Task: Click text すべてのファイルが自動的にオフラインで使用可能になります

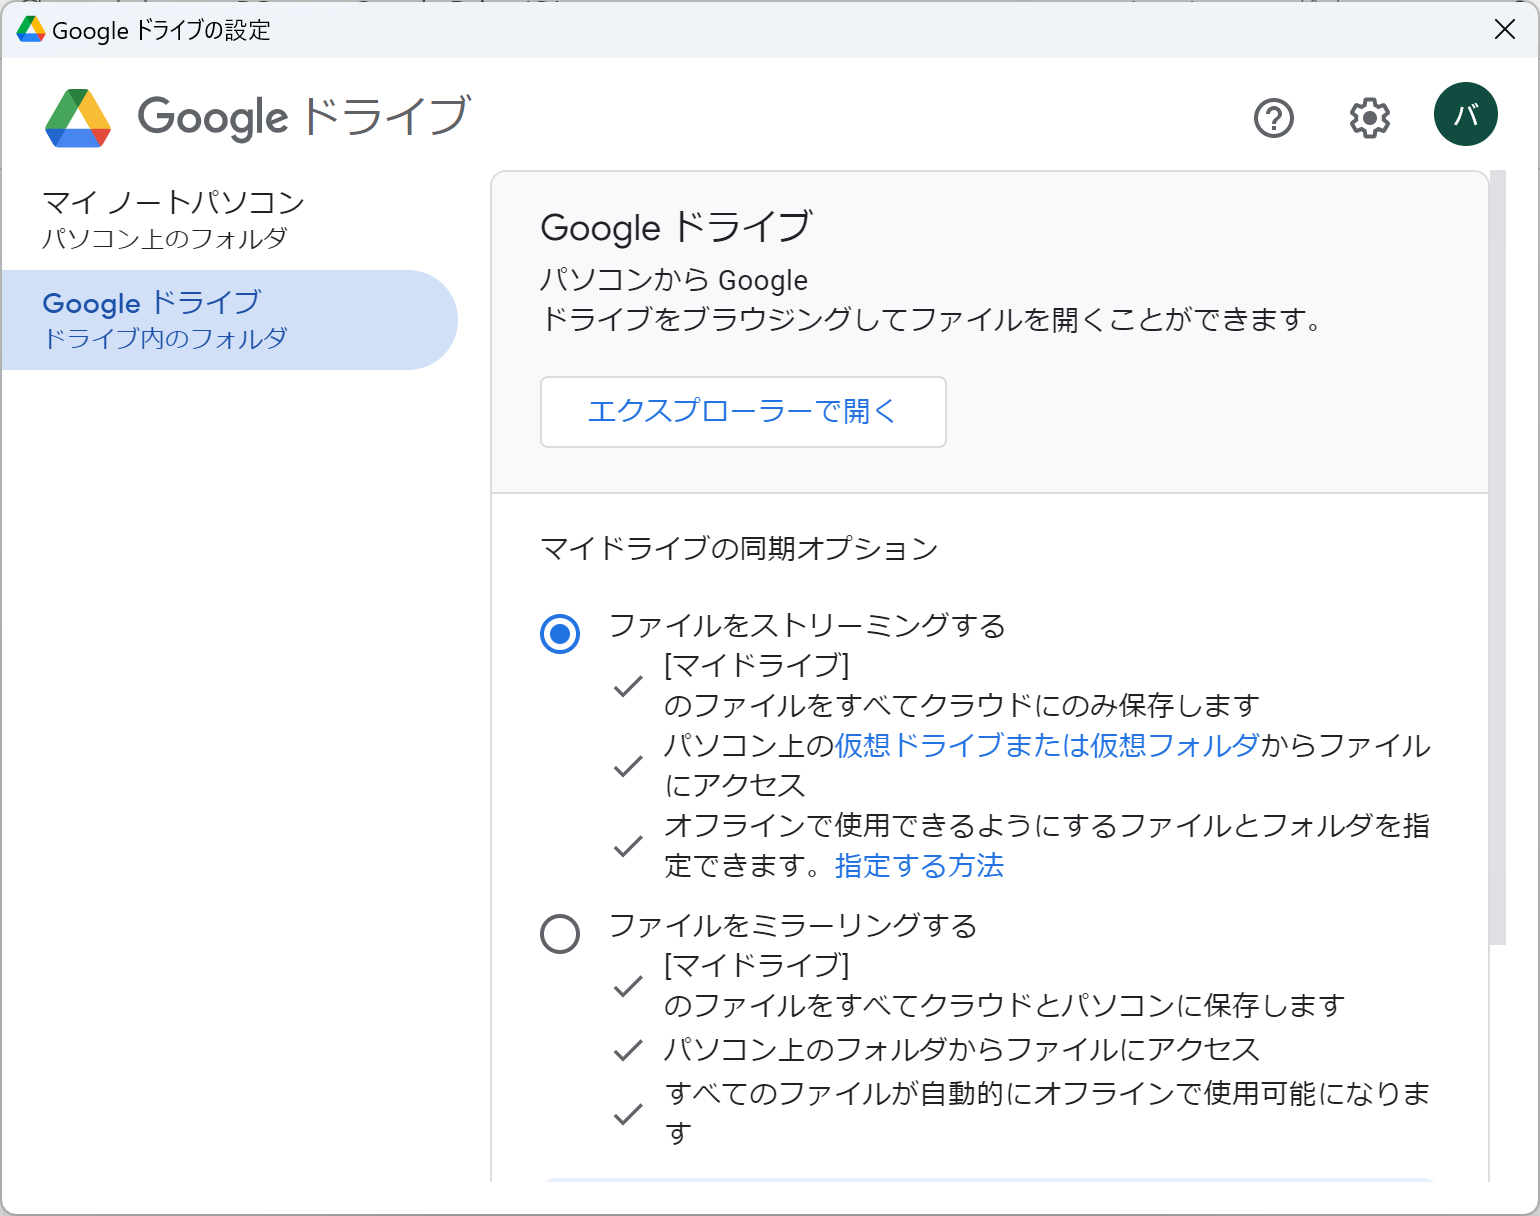Action: click(x=1047, y=1113)
